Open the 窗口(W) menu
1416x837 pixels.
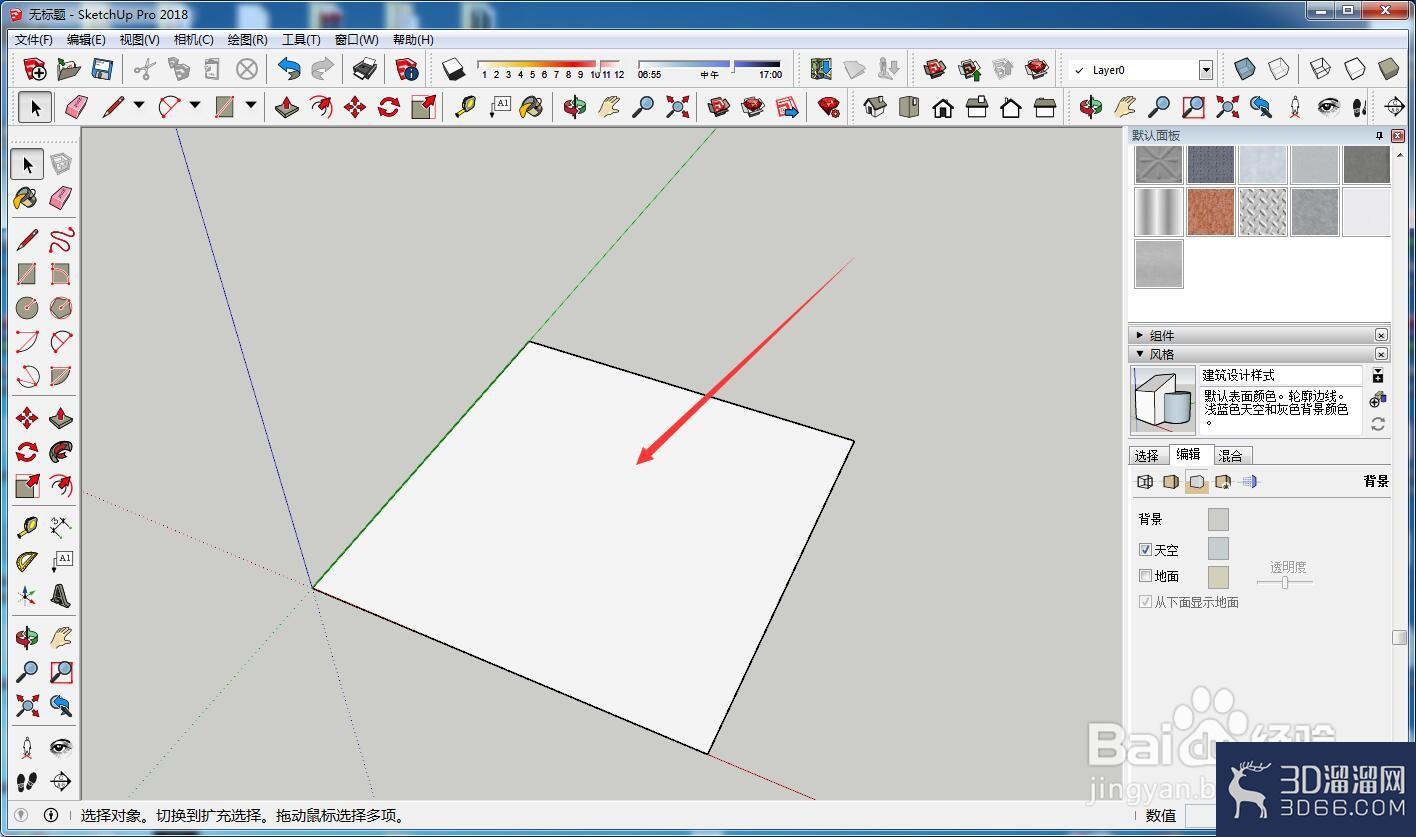(356, 40)
